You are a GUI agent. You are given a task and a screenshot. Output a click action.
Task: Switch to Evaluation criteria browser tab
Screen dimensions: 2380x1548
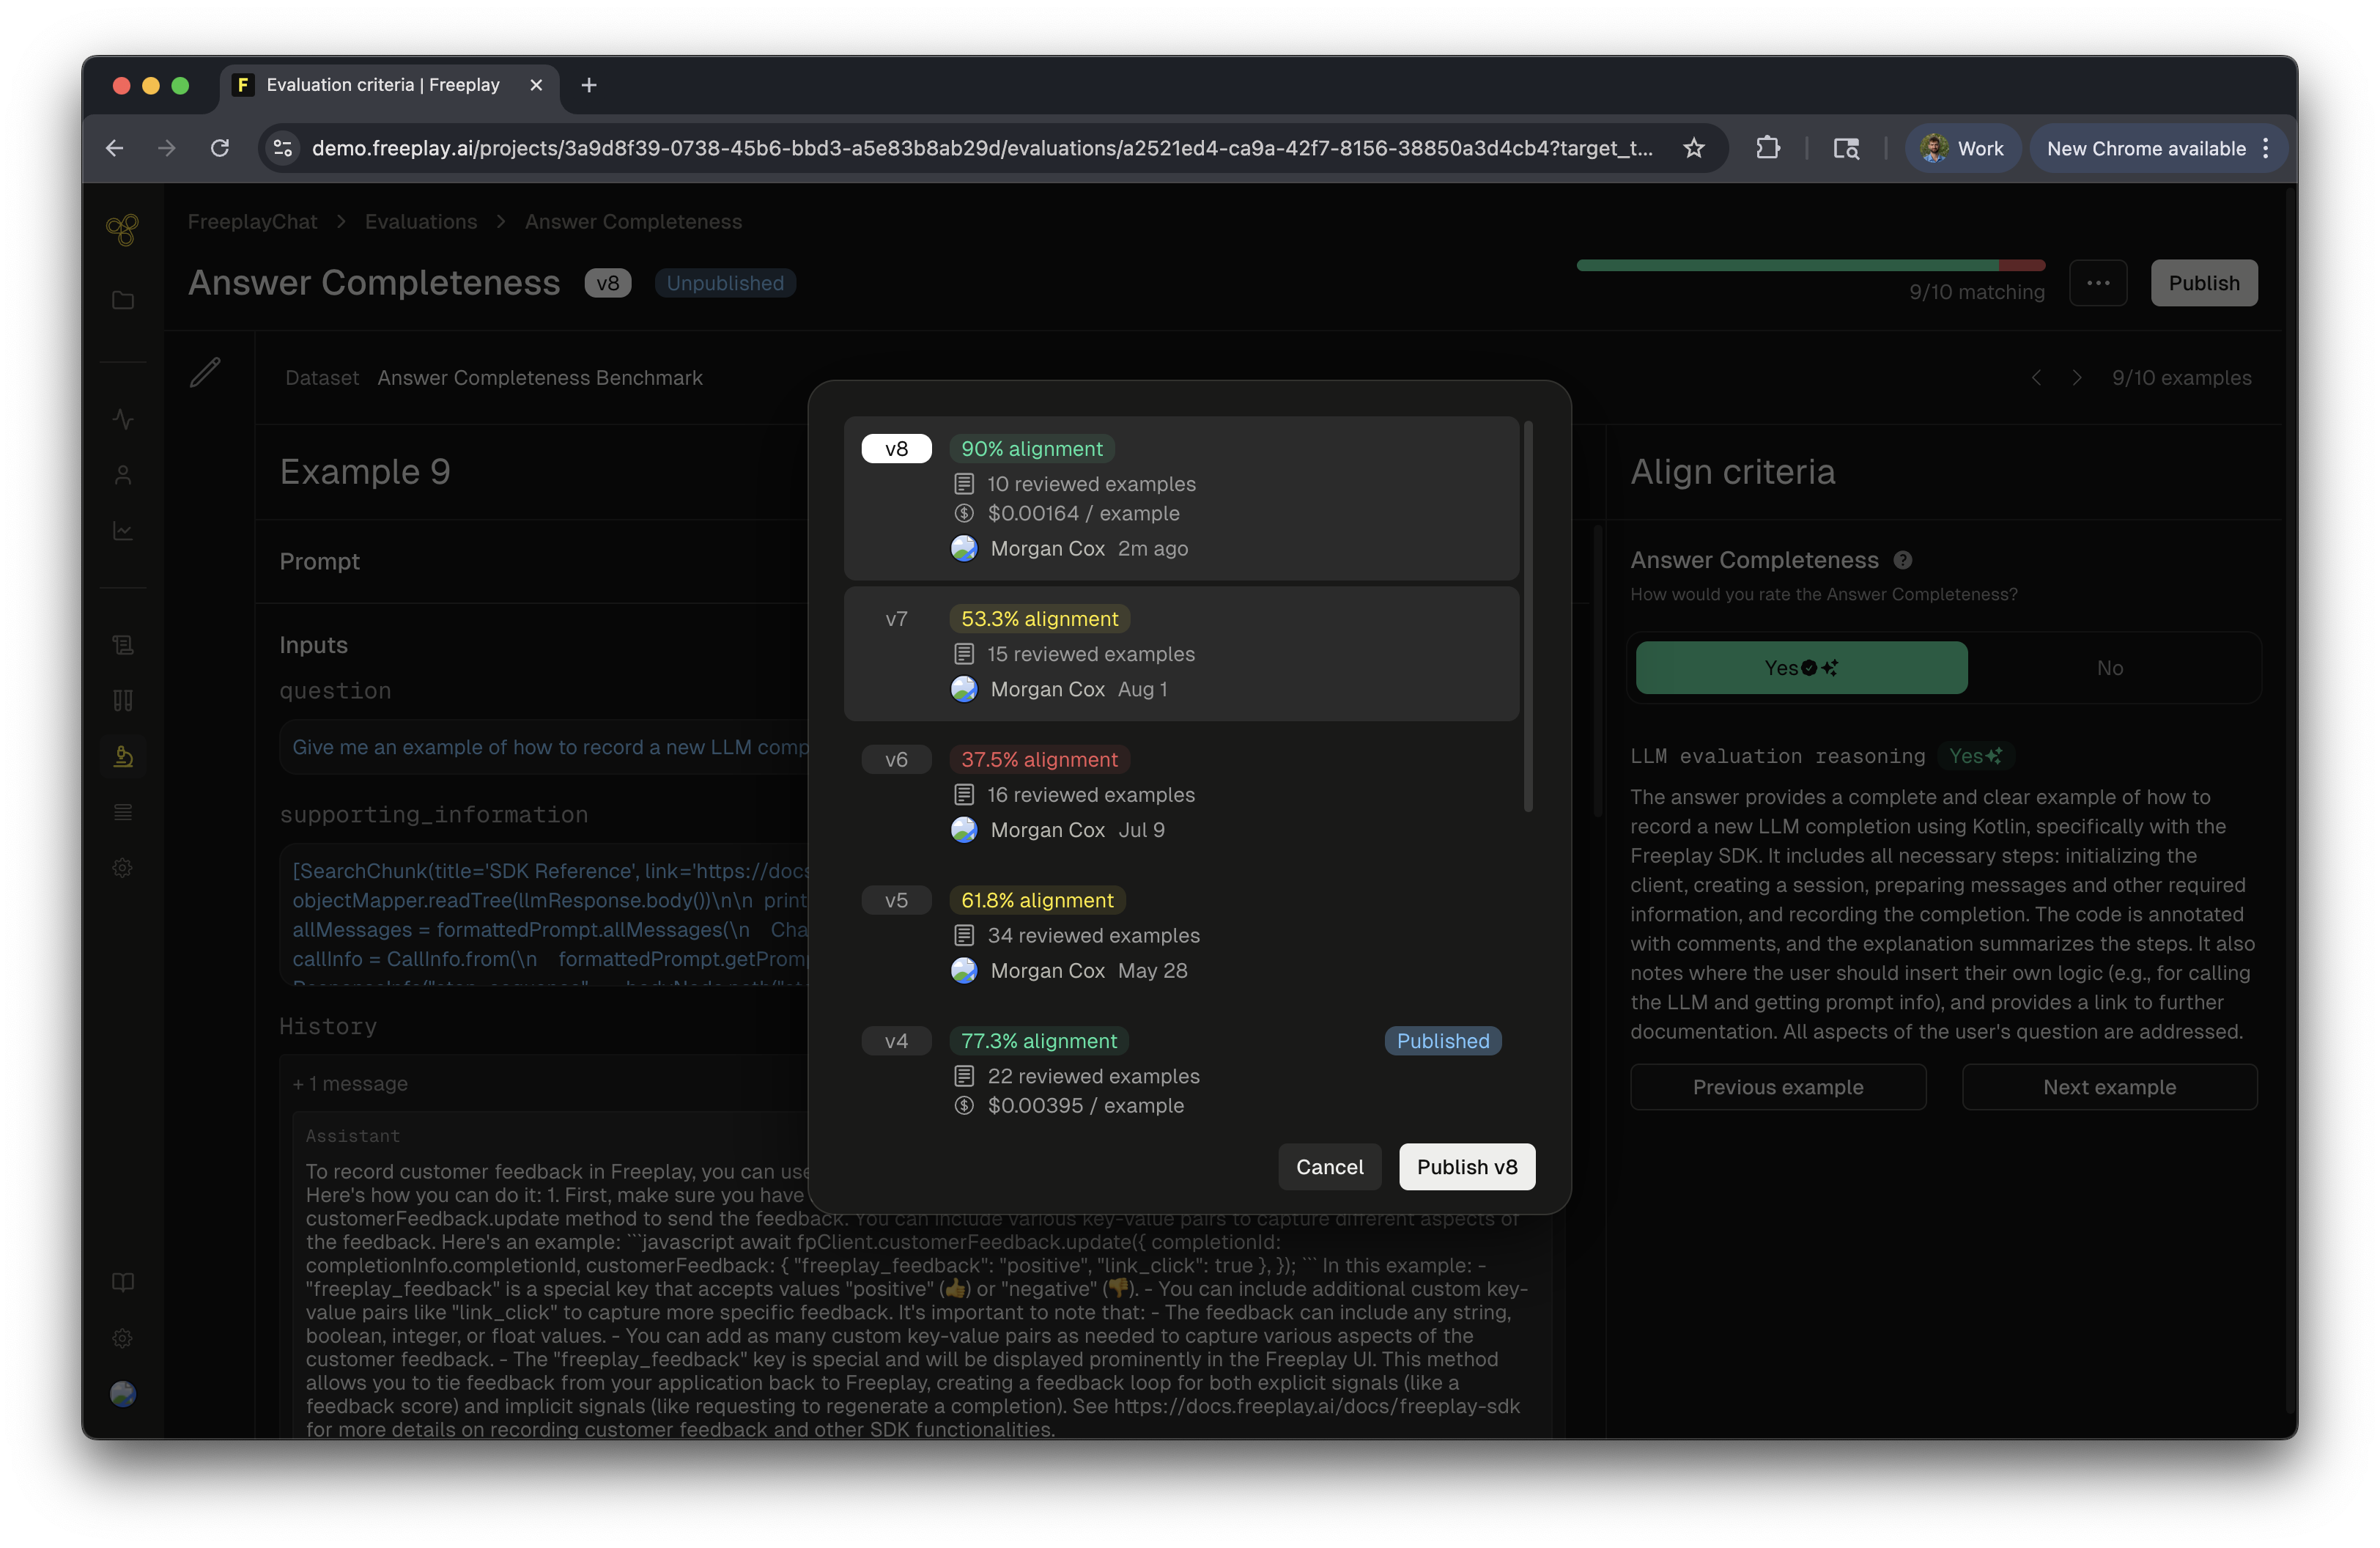click(x=383, y=85)
